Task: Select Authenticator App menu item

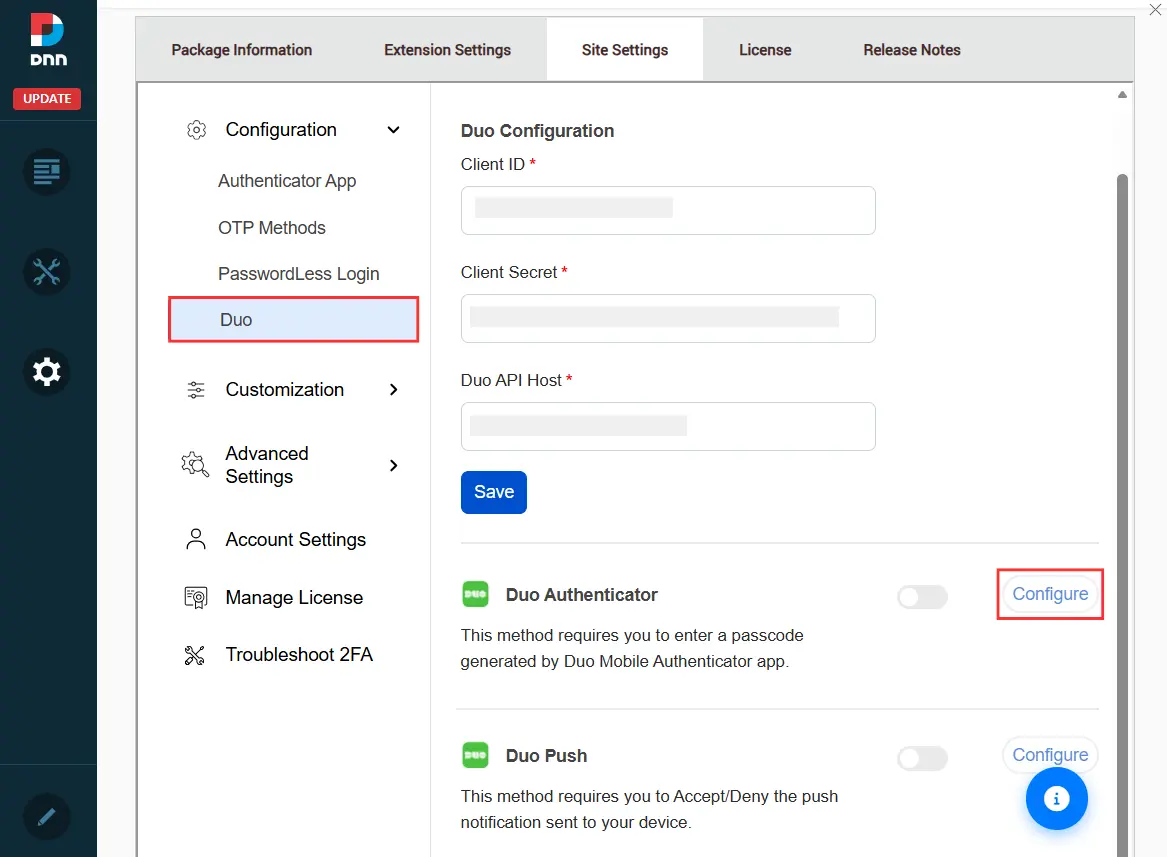Action: coord(287,181)
